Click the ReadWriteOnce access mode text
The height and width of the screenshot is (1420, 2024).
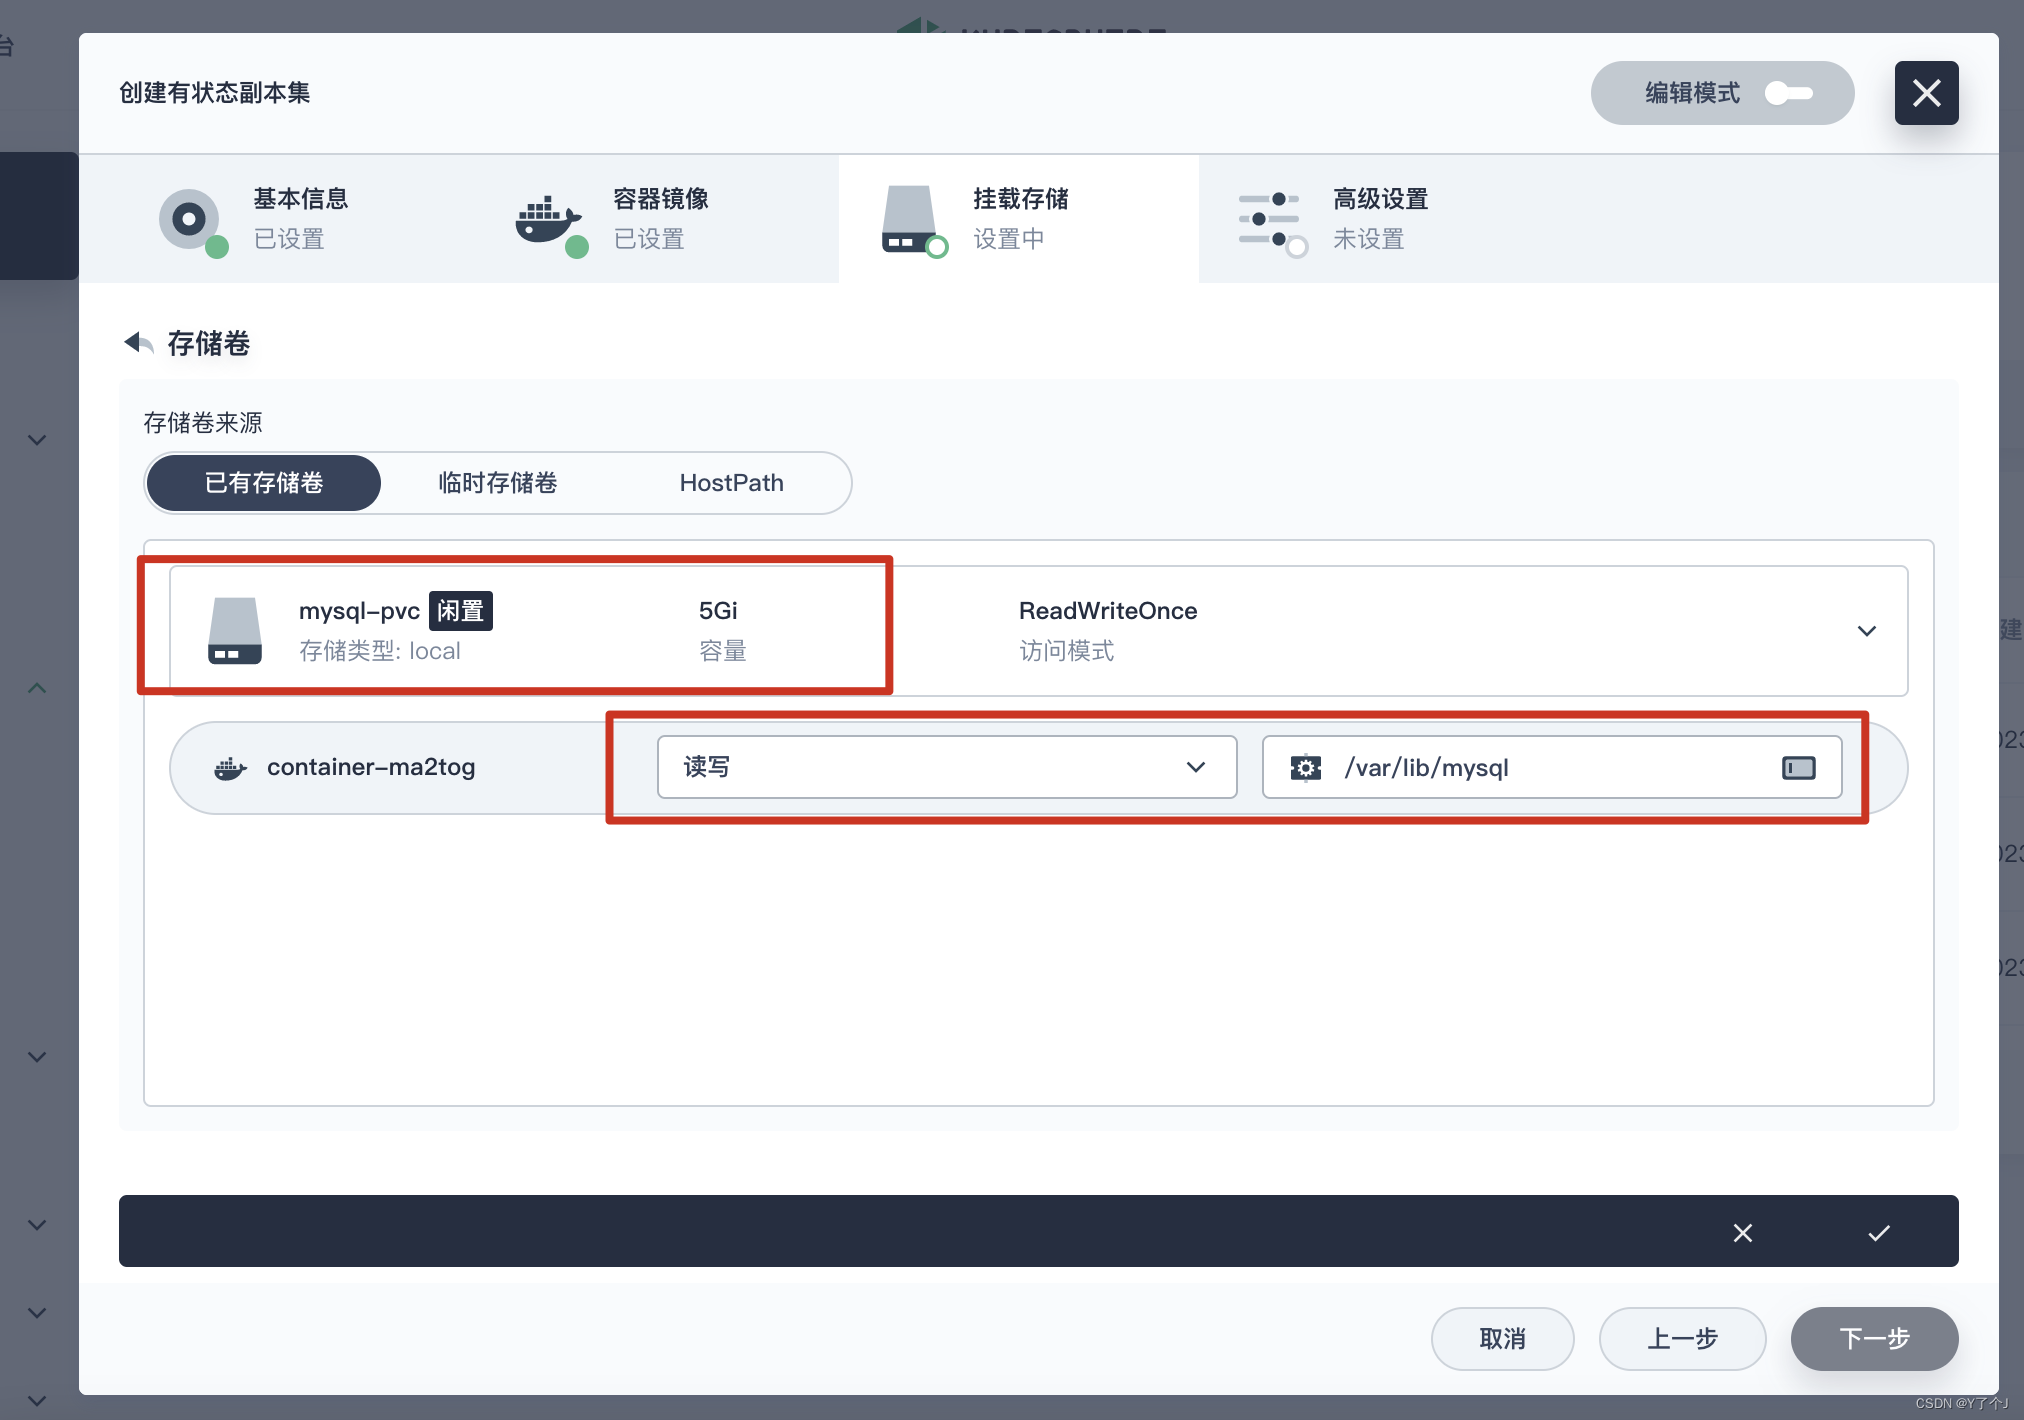coord(1108,611)
